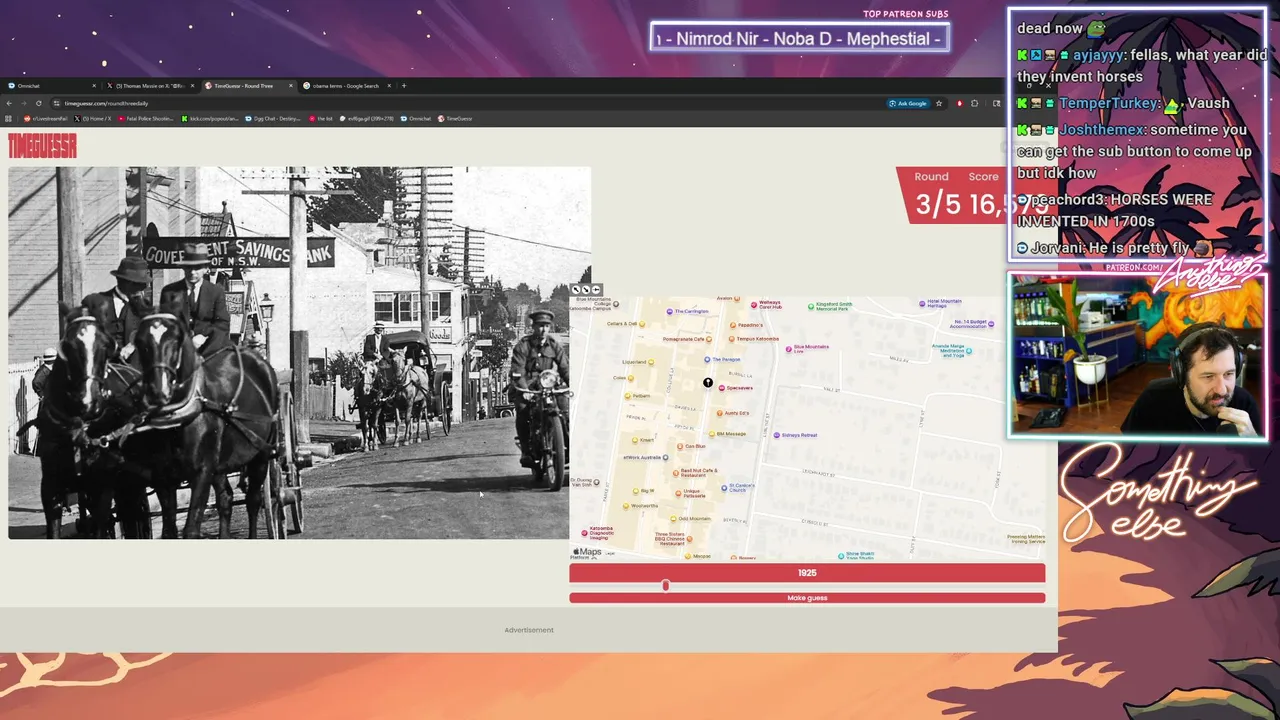Switch to the Thomas Massie on X tab

[x=150, y=86]
